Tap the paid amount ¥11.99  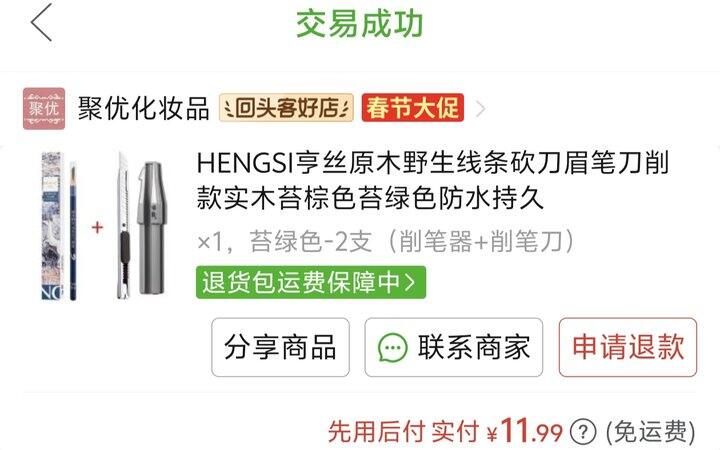[x=524, y=431]
